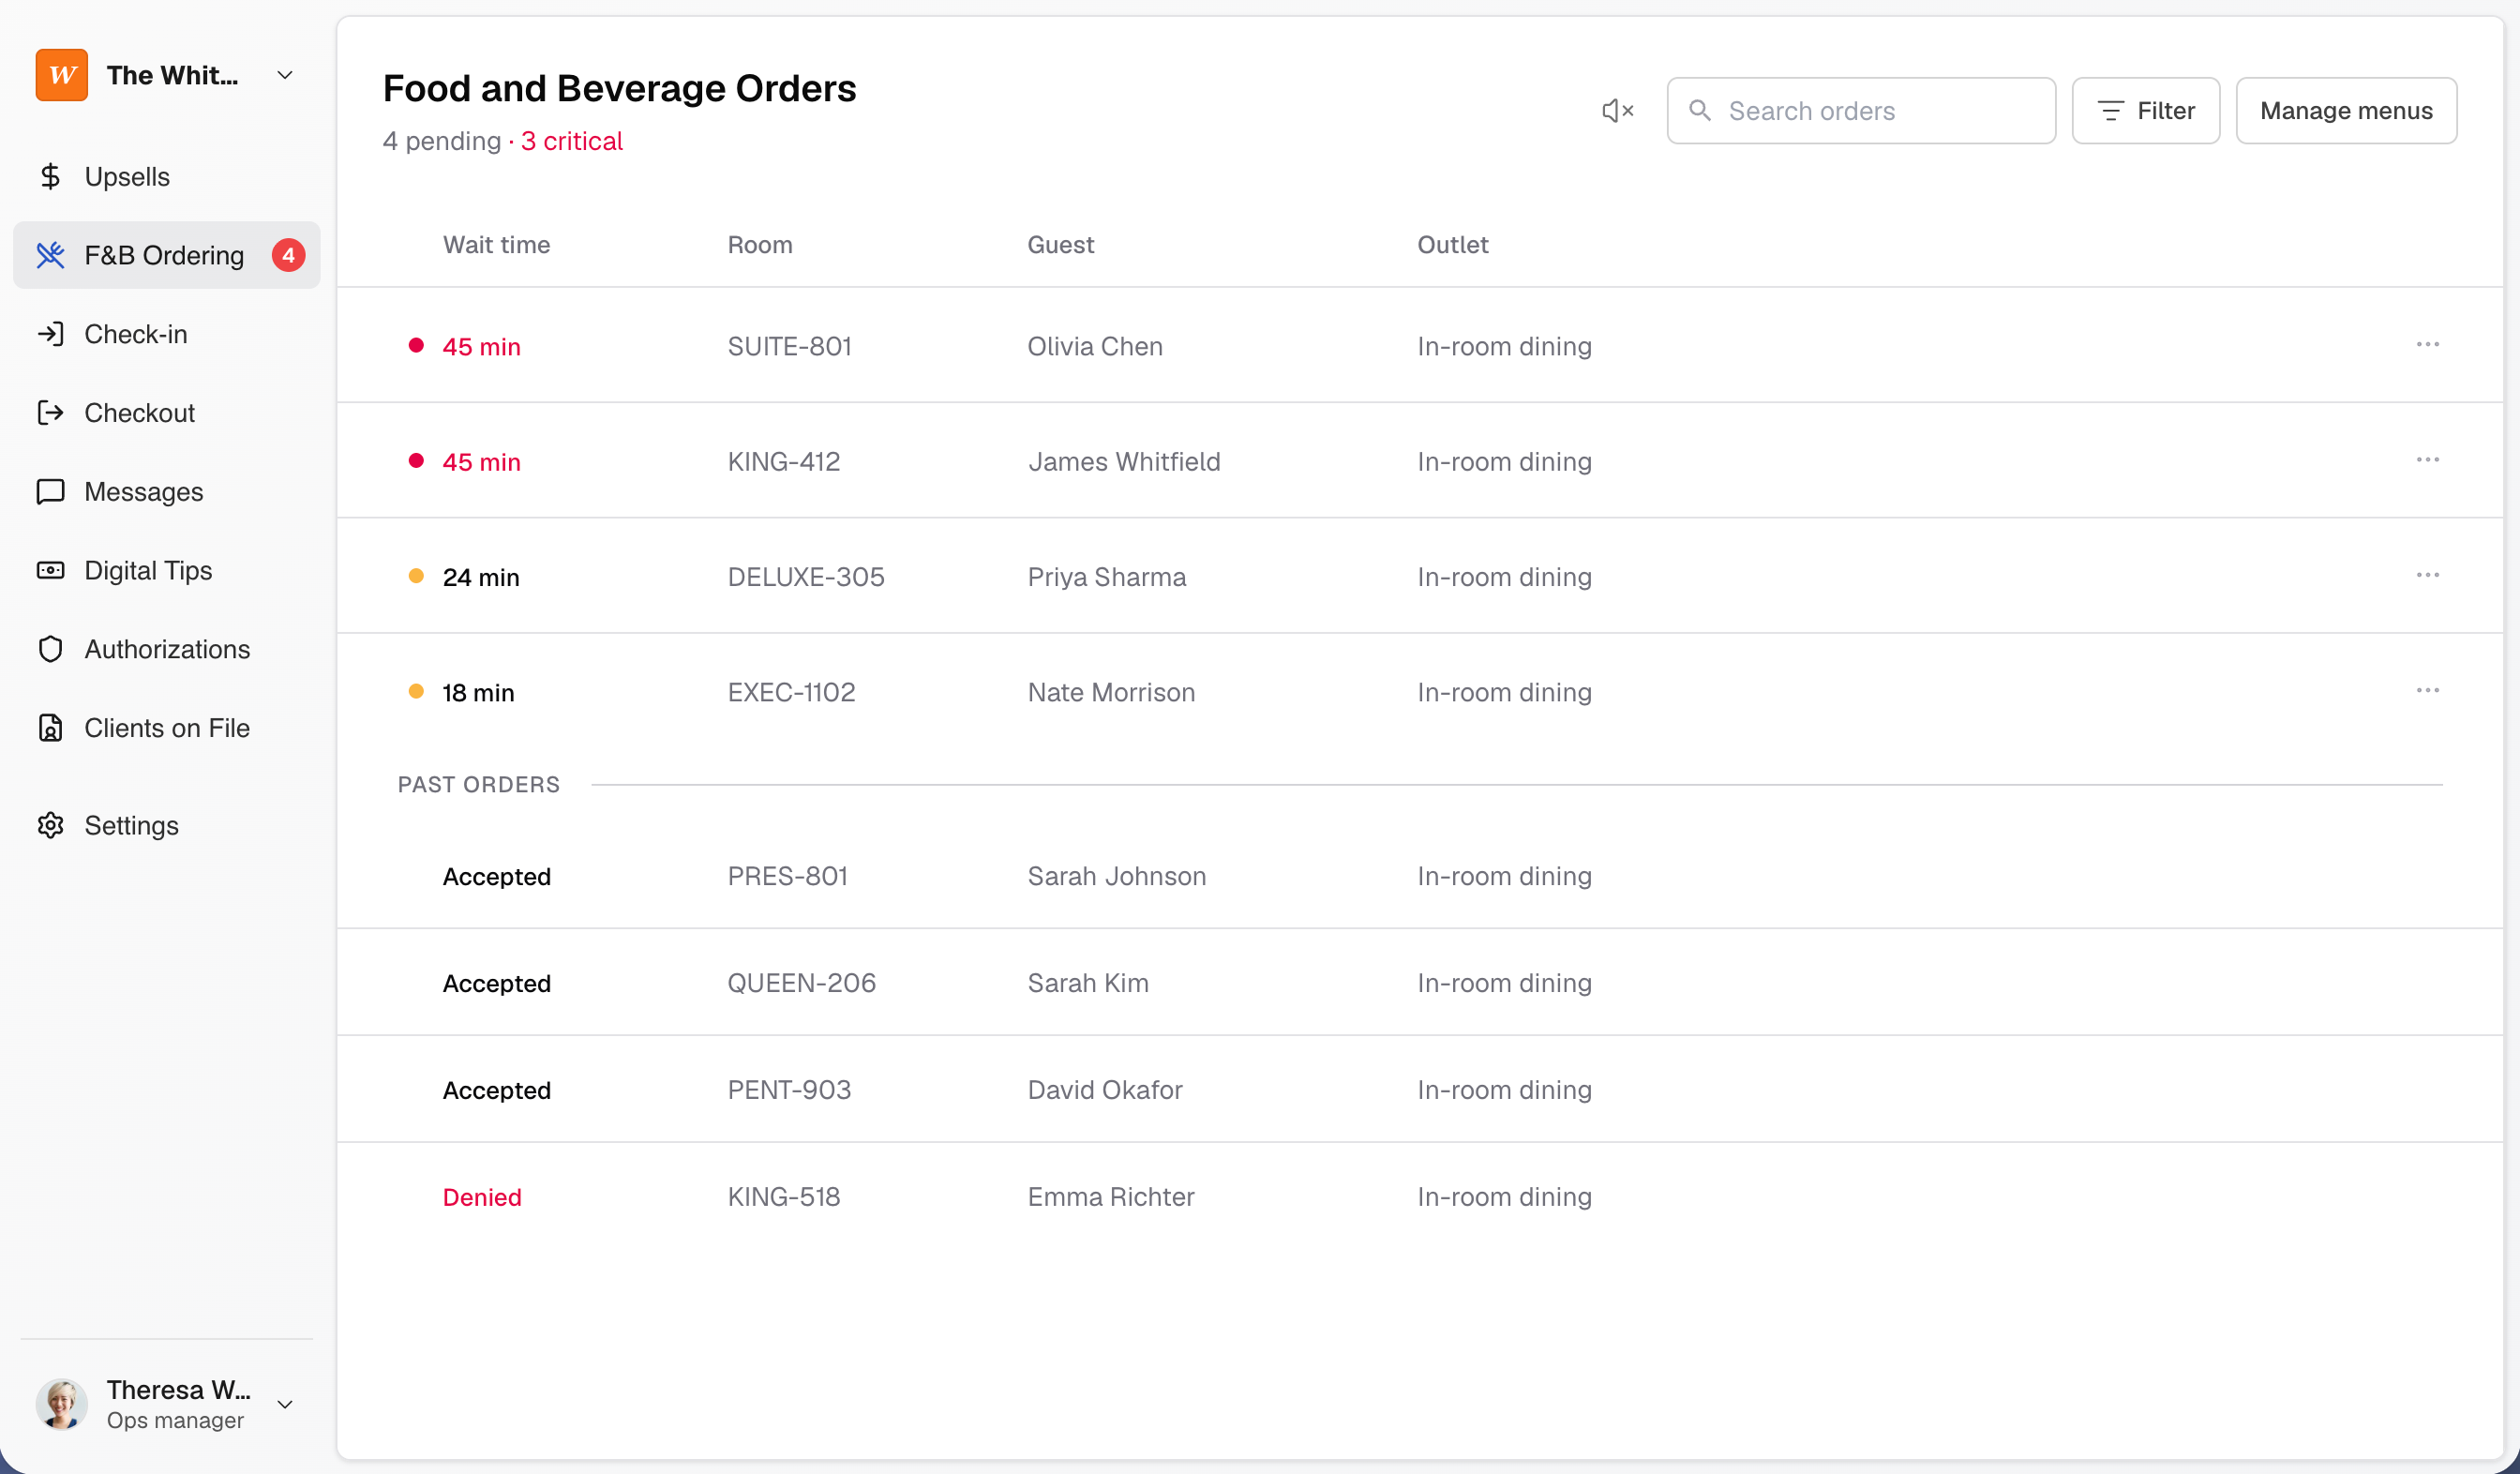This screenshot has width=2520, height=1474.
Task: Open the Checkout section
Action: point(139,412)
